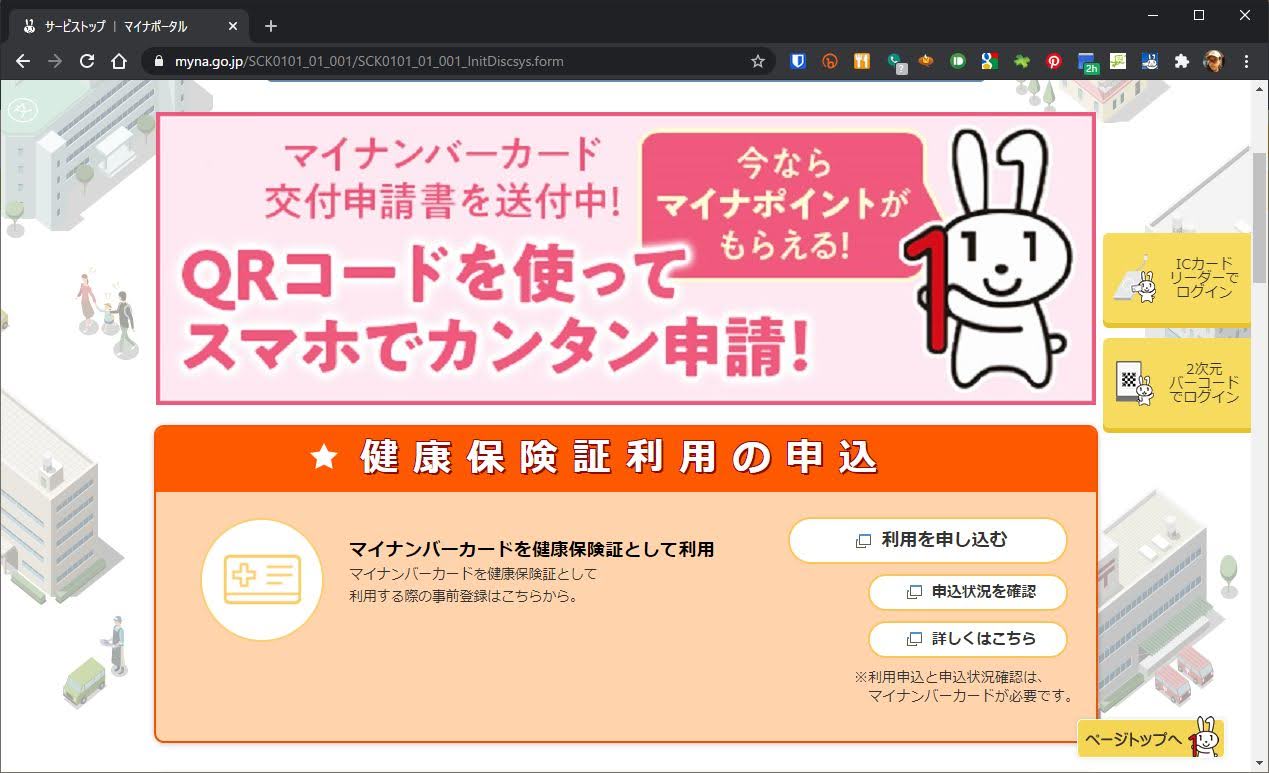Open the Bitwarden shield extension
Viewport: 1269px width, 773px height.
(x=798, y=61)
